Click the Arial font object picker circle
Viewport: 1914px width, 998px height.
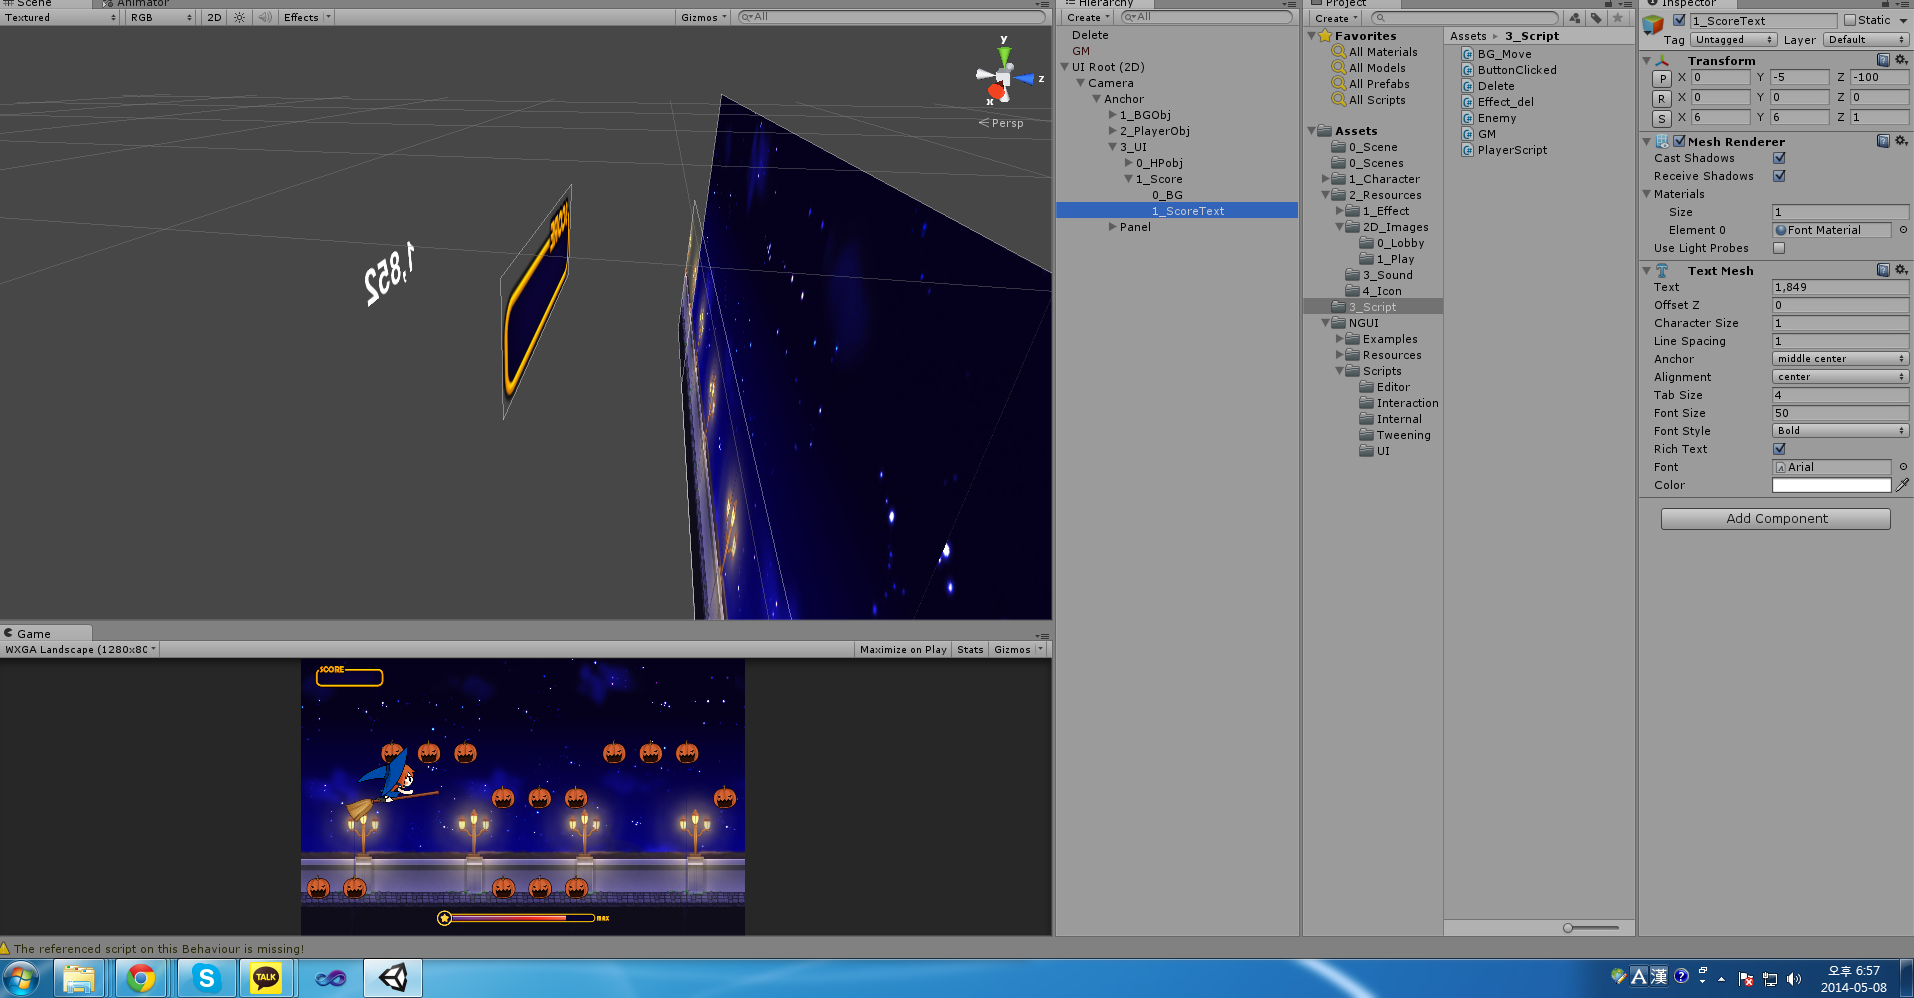coord(1903,467)
